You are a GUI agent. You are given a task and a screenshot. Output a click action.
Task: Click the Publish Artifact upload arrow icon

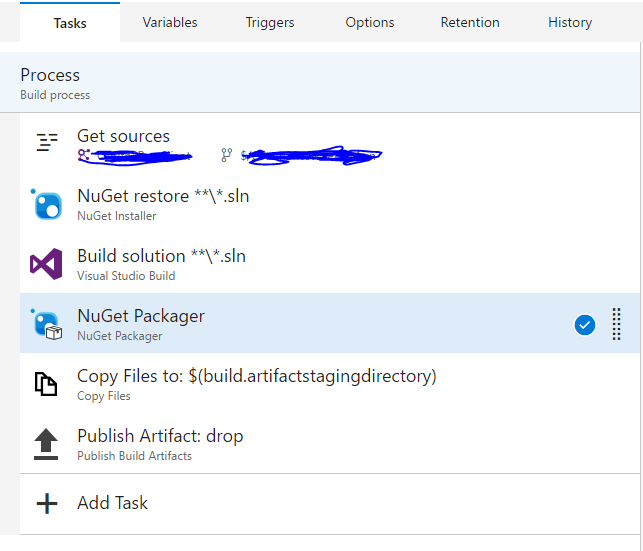point(46,444)
